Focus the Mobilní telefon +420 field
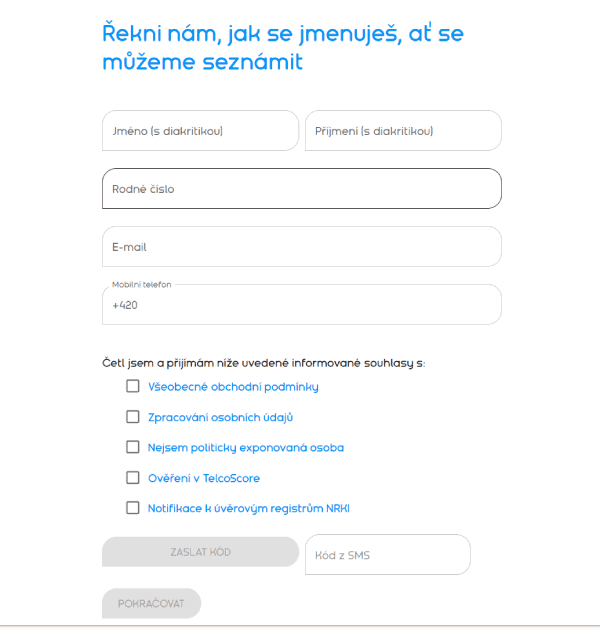The image size is (600, 630). [302, 305]
